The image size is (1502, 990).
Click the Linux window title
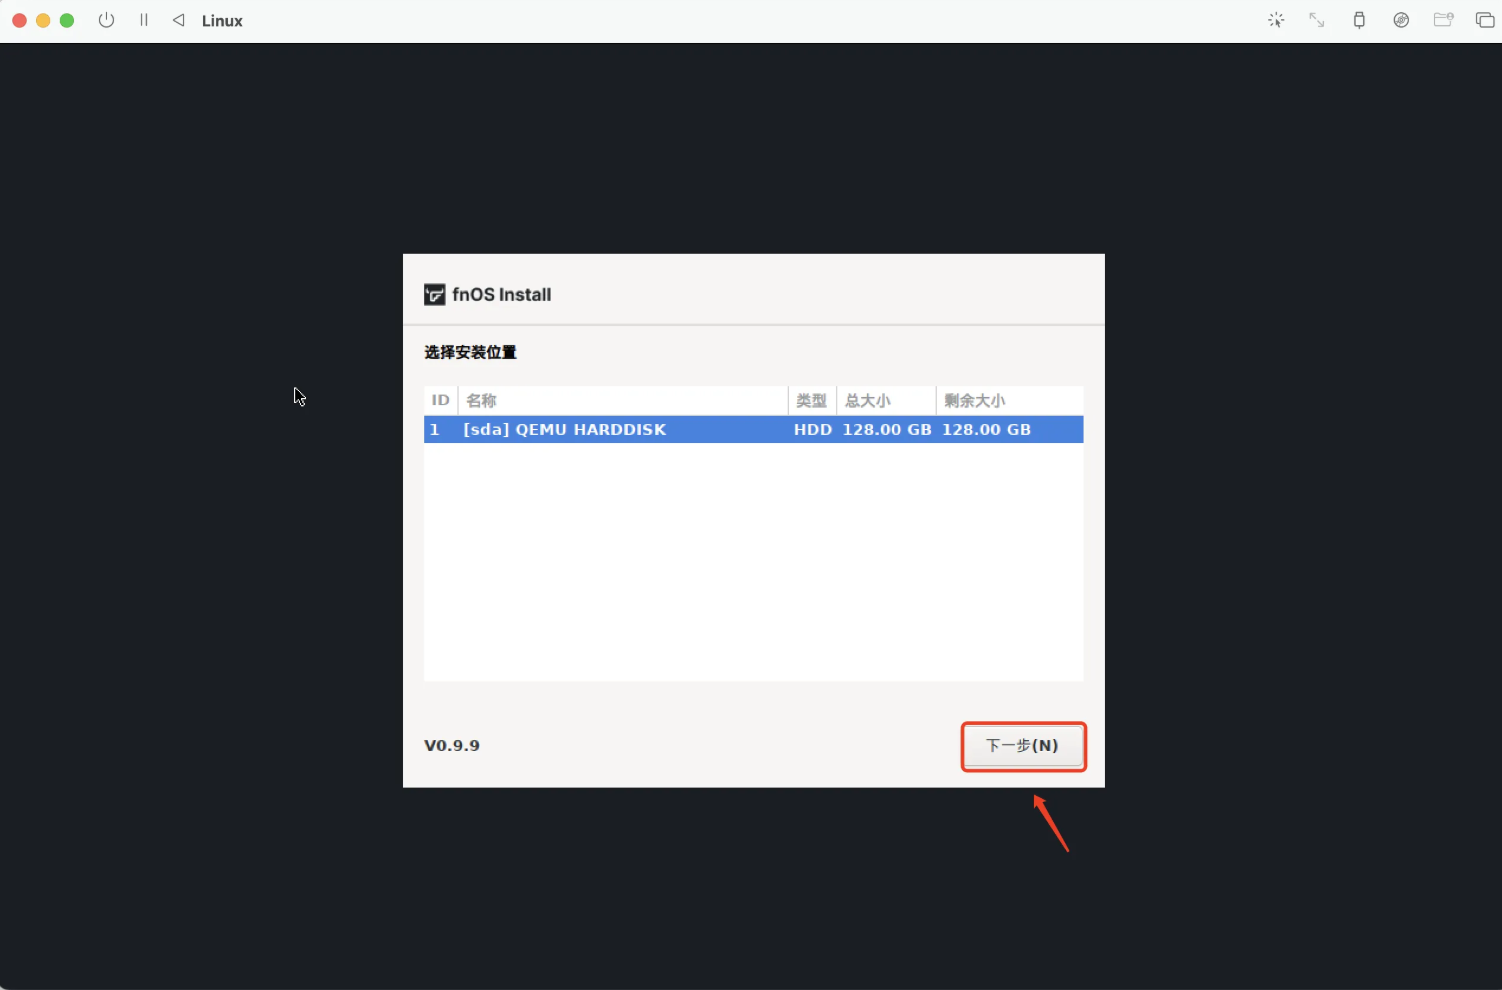pyautogui.click(x=222, y=20)
